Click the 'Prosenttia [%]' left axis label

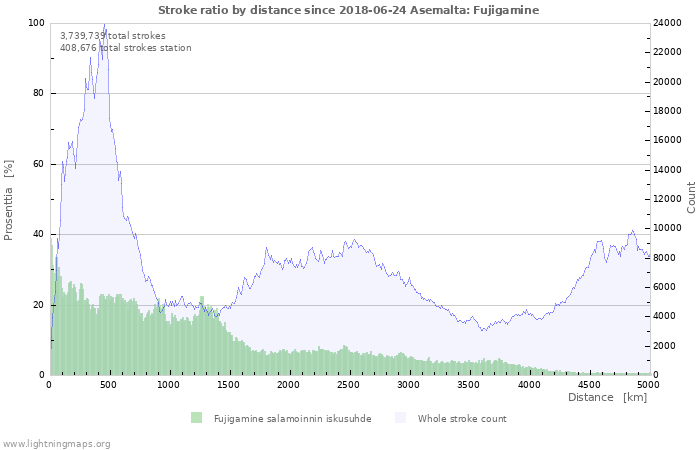click(9, 198)
